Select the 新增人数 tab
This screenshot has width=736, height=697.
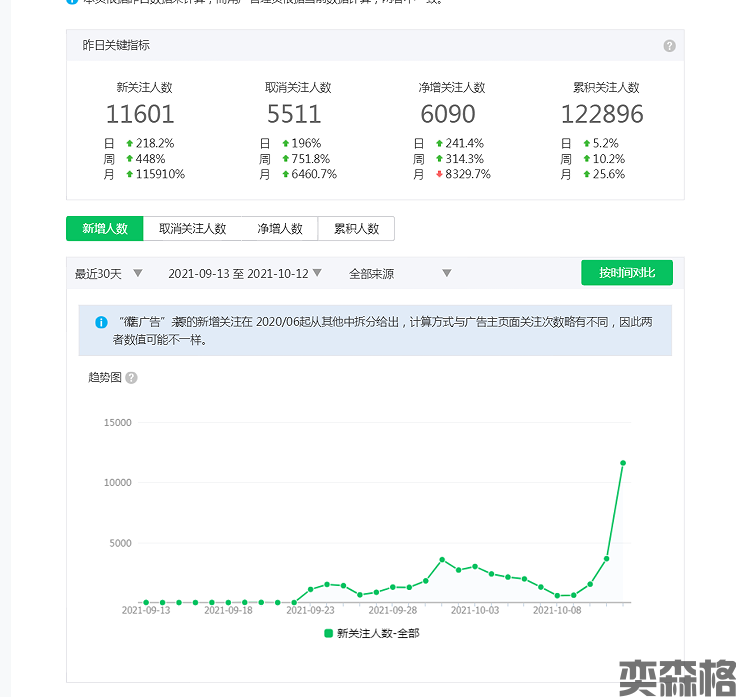105,229
